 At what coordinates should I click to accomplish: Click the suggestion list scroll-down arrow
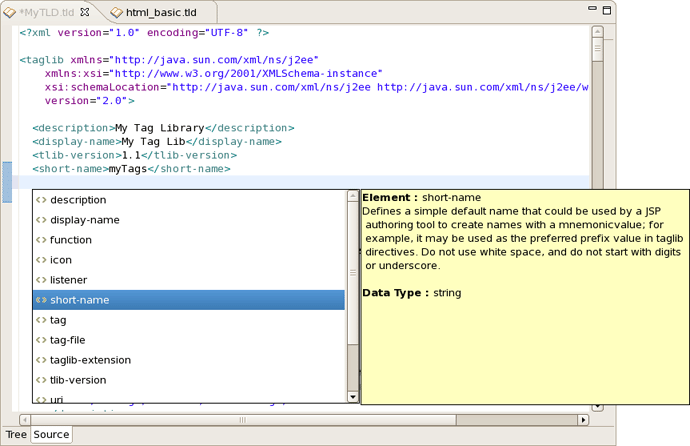pyautogui.click(x=352, y=397)
